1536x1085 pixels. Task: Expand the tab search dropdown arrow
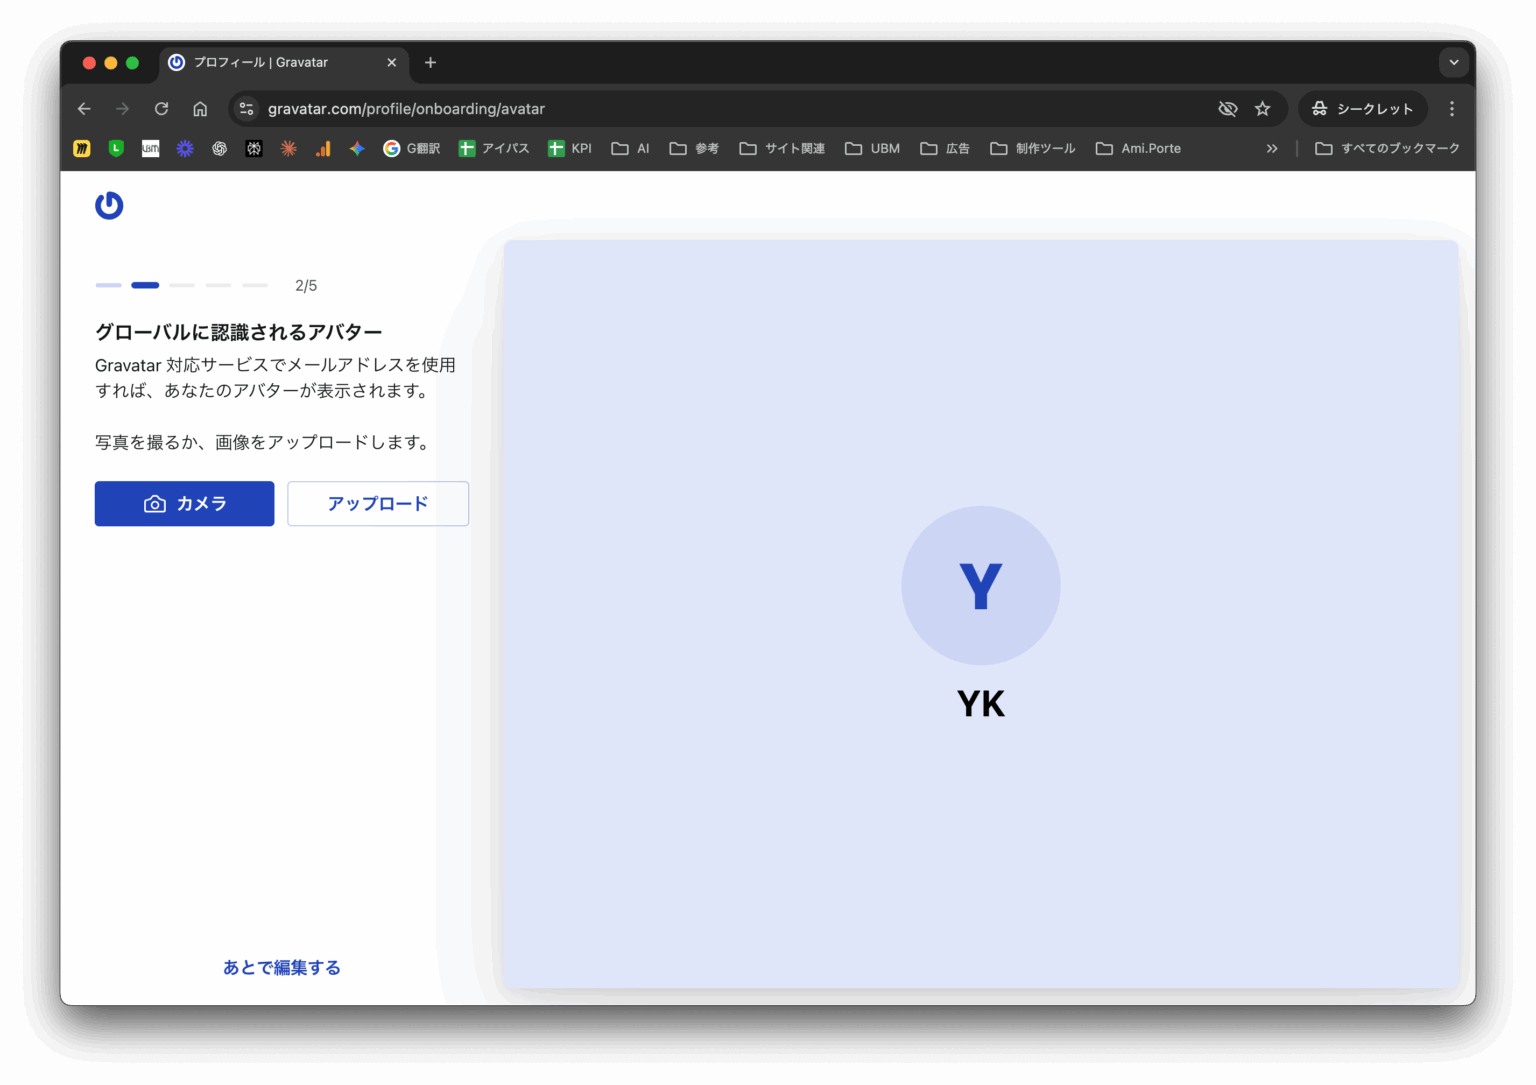(x=1453, y=62)
